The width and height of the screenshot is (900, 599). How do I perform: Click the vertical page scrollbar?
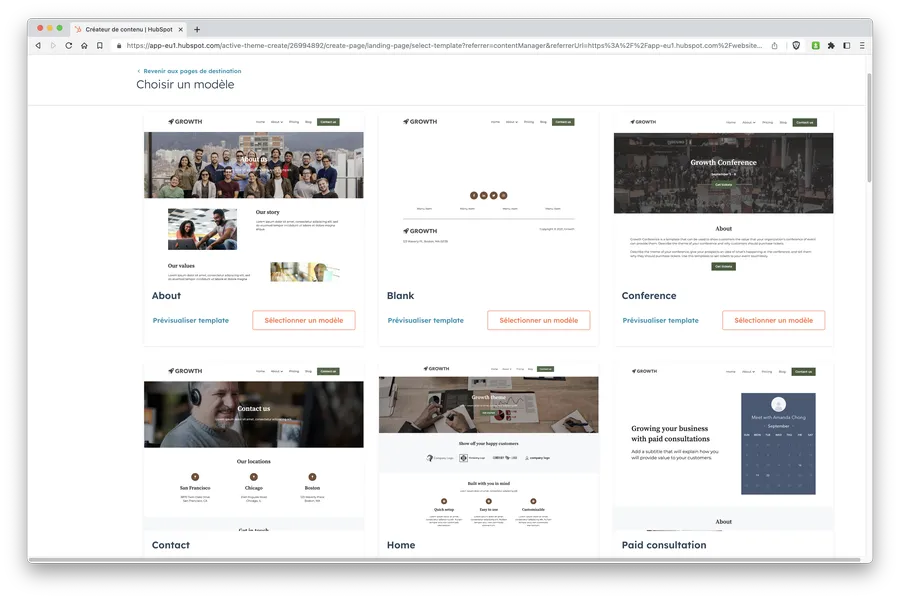(x=869, y=127)
